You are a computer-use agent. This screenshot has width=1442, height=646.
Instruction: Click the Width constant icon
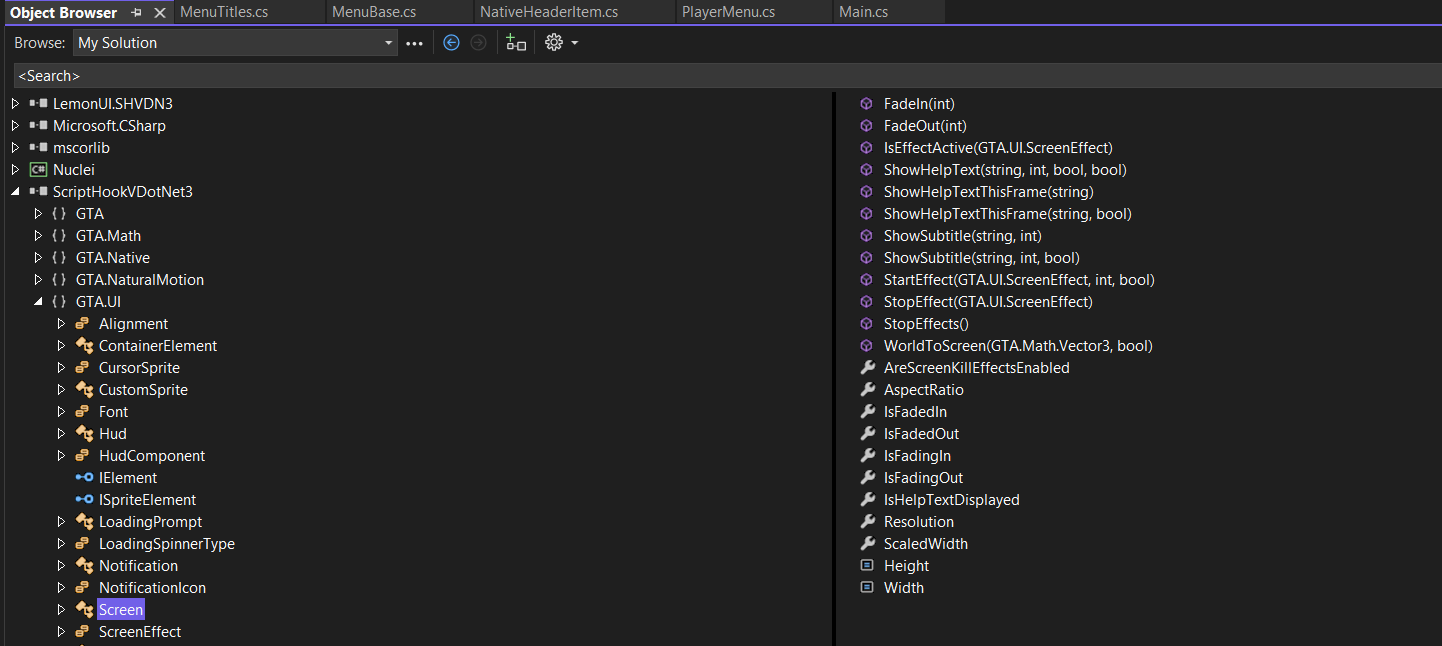(867, 588)
